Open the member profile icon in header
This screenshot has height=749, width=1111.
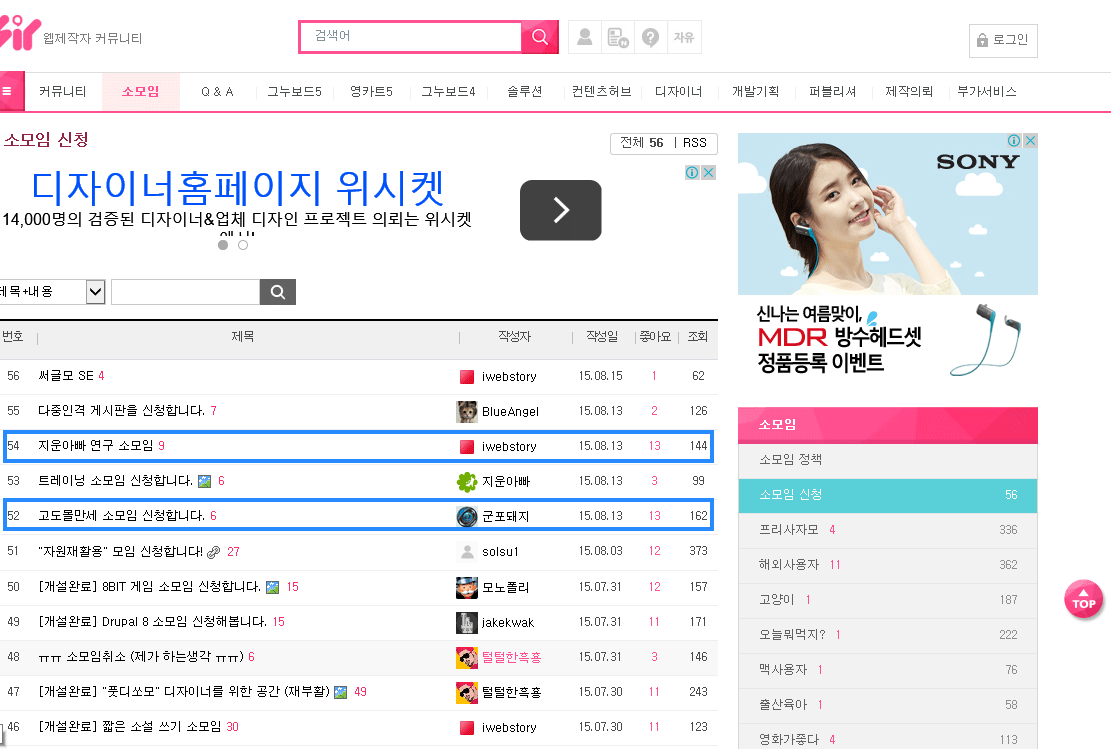[x=585, y=37]
